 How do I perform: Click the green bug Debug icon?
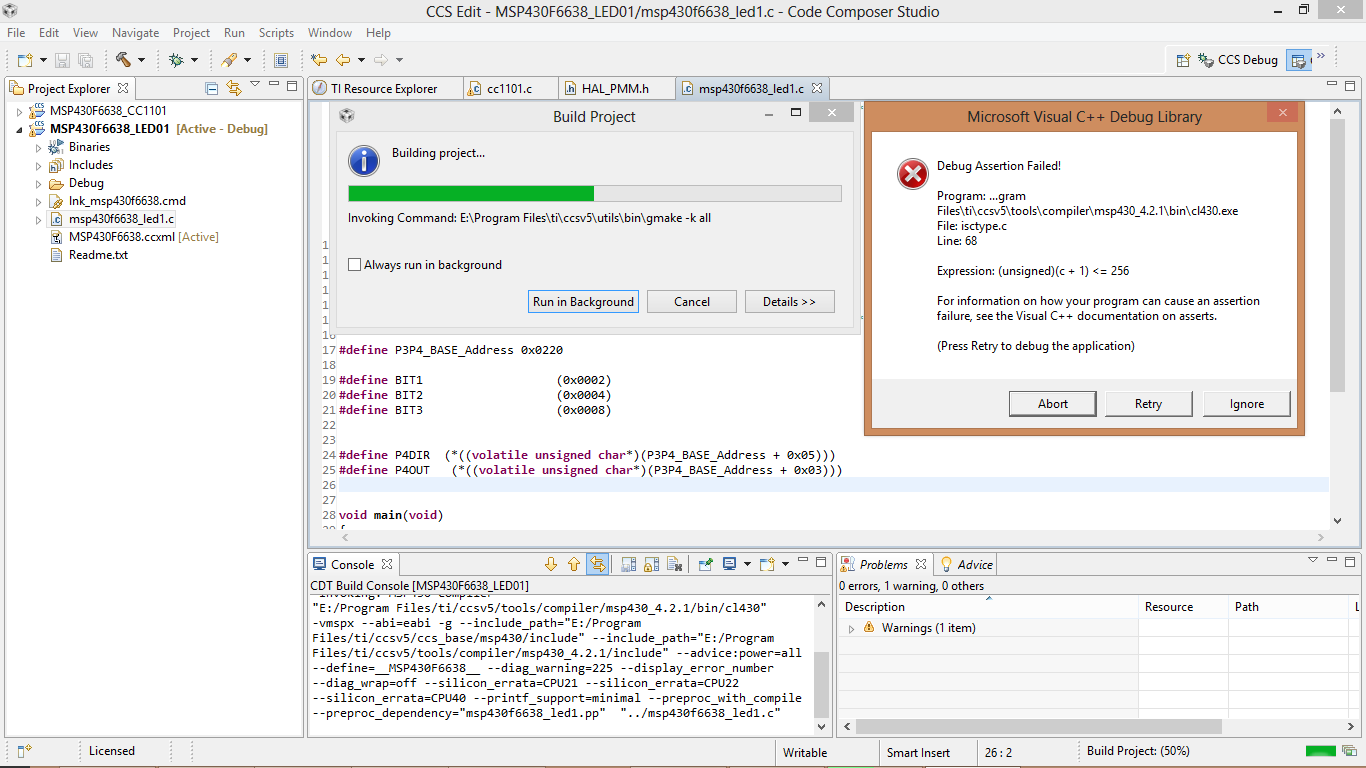coord(177,60)
